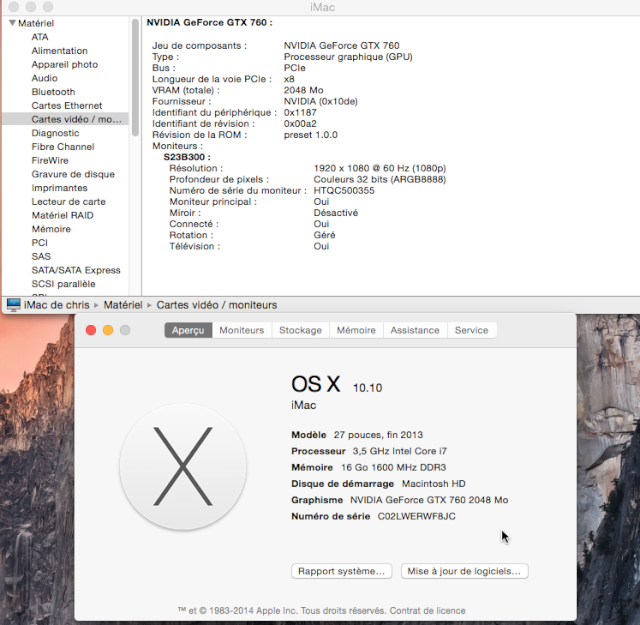Image resolution: width=640 pixels, height=625 pixels.
Task: Click iMac de chris in path bar
Action: click(x=56, y=305)
